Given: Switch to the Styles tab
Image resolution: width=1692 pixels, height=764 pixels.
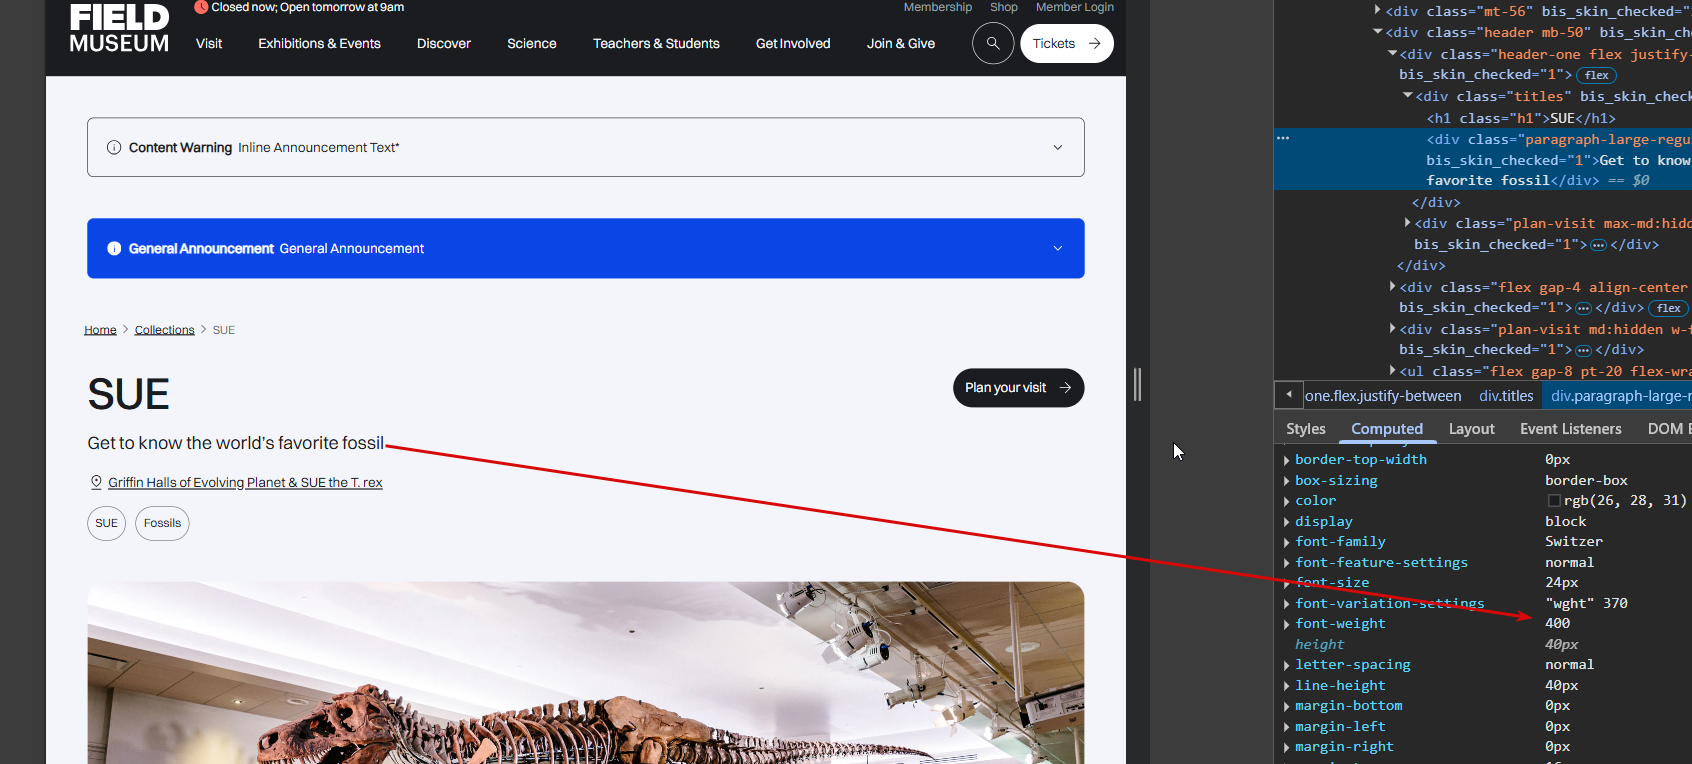Looking at the screenshot, I should tap(1306, 429).
